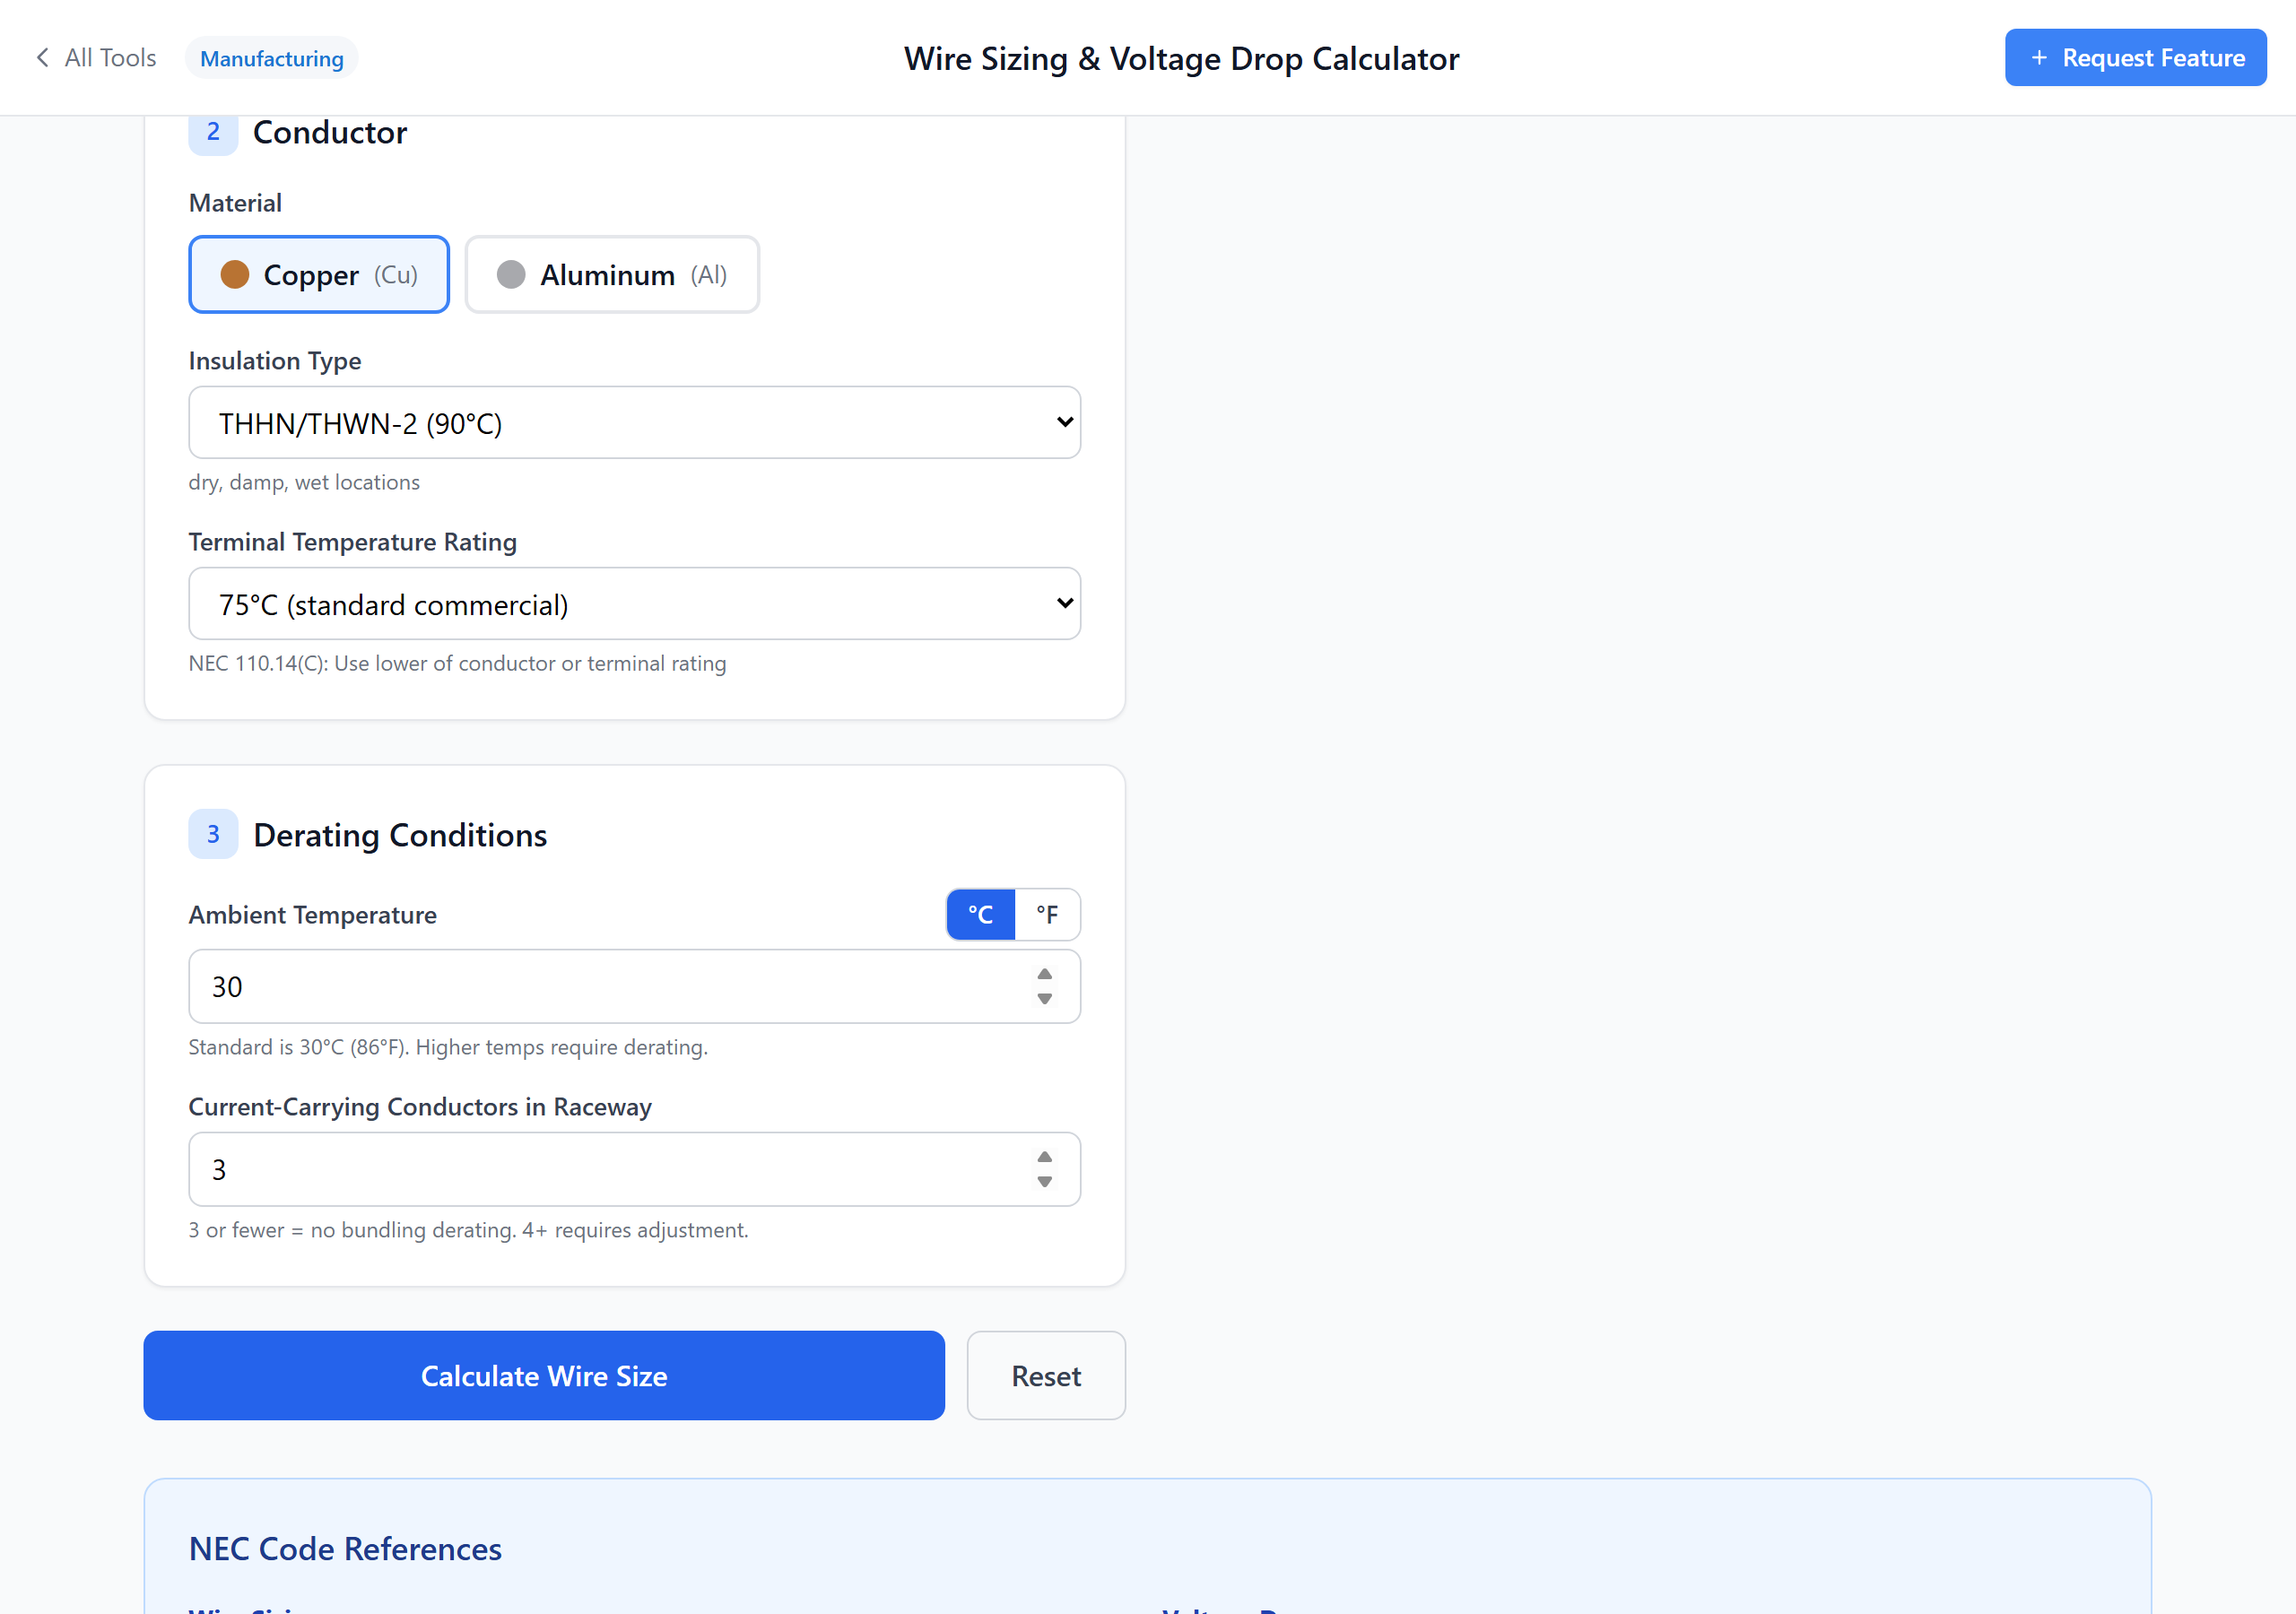This screenshot has width=2296, height=1614.
Task: Click the Reset button
Action: (x=1045, y=1375)
